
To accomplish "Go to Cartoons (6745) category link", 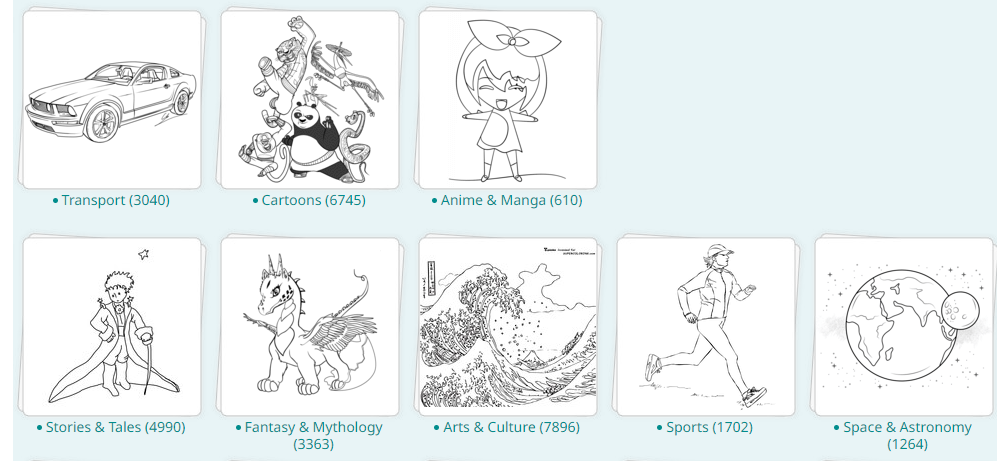I will pyautogui.click(x=313, y=200).
